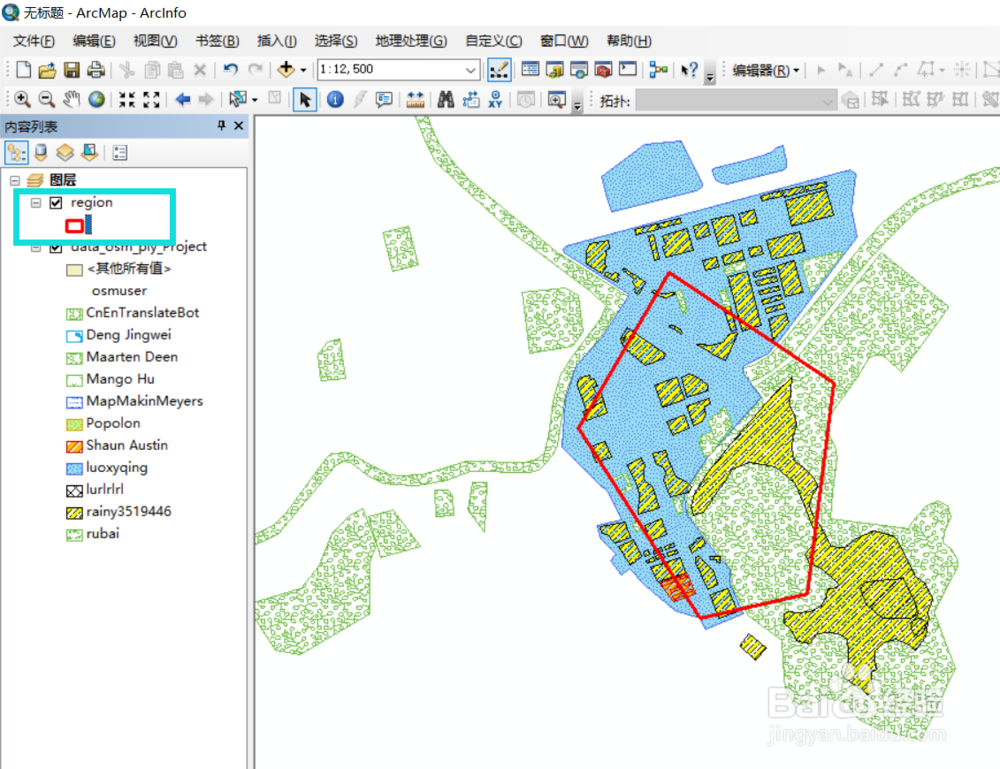Open the HTML Popup tool
Viewport: 1000px width, 769px height.
point(384,99)
